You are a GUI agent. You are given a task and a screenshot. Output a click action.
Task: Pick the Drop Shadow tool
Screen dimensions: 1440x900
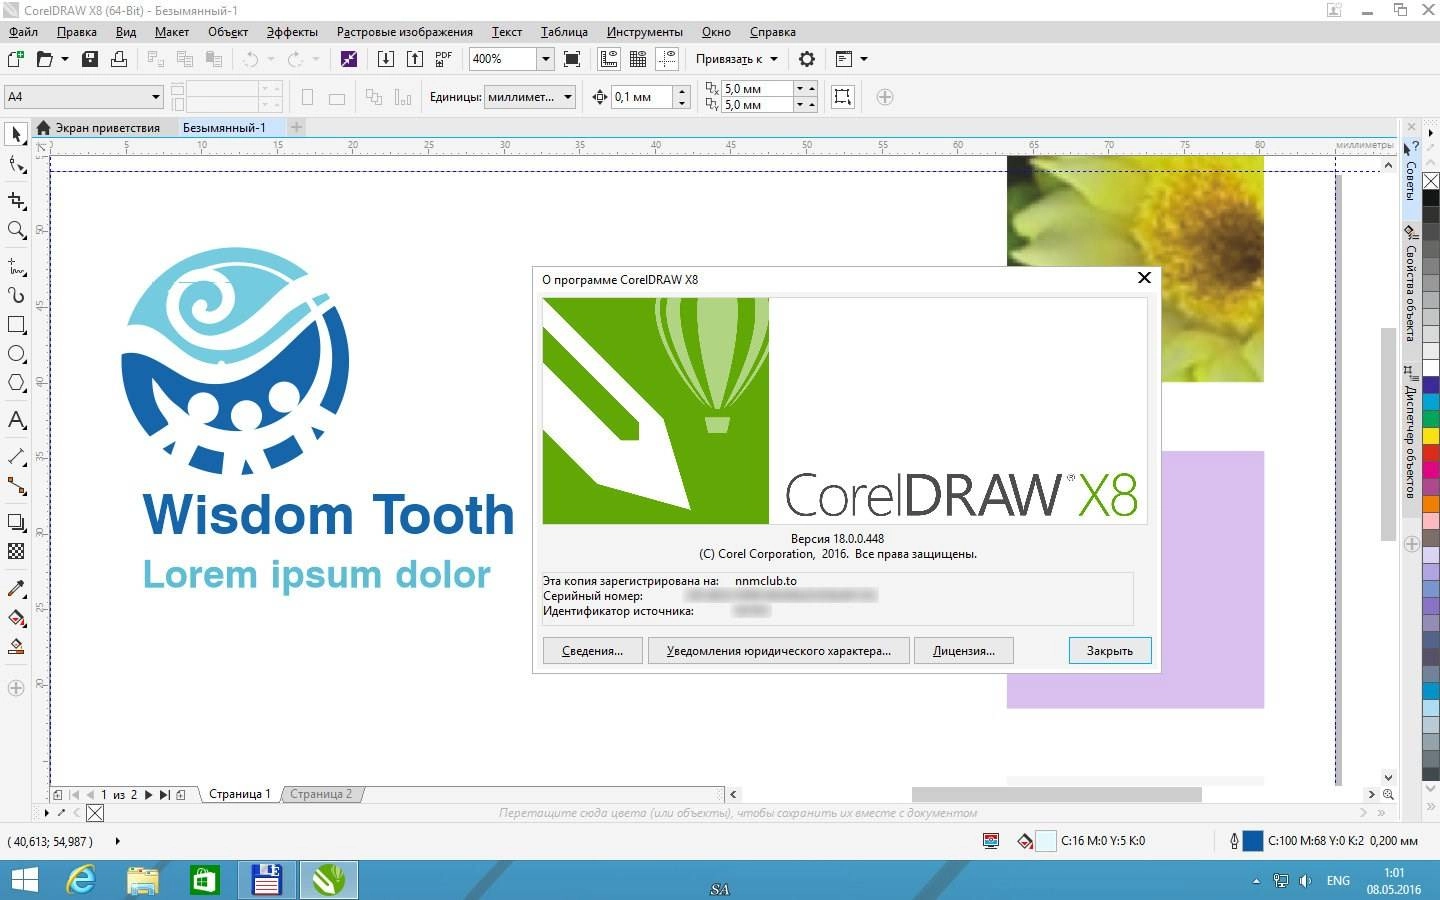click(16, 522)
